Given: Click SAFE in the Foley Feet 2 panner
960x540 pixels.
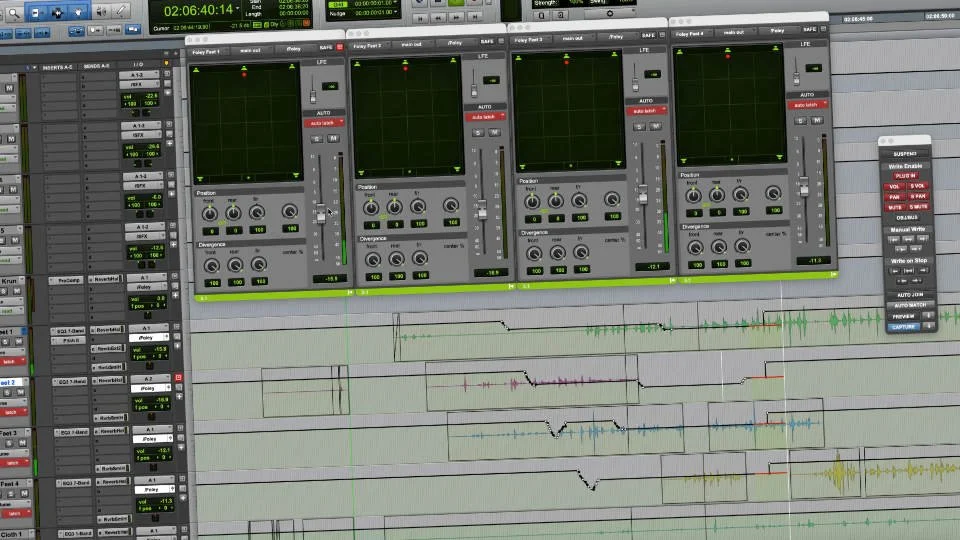Looking at the screenshot, I should (487, 42).
